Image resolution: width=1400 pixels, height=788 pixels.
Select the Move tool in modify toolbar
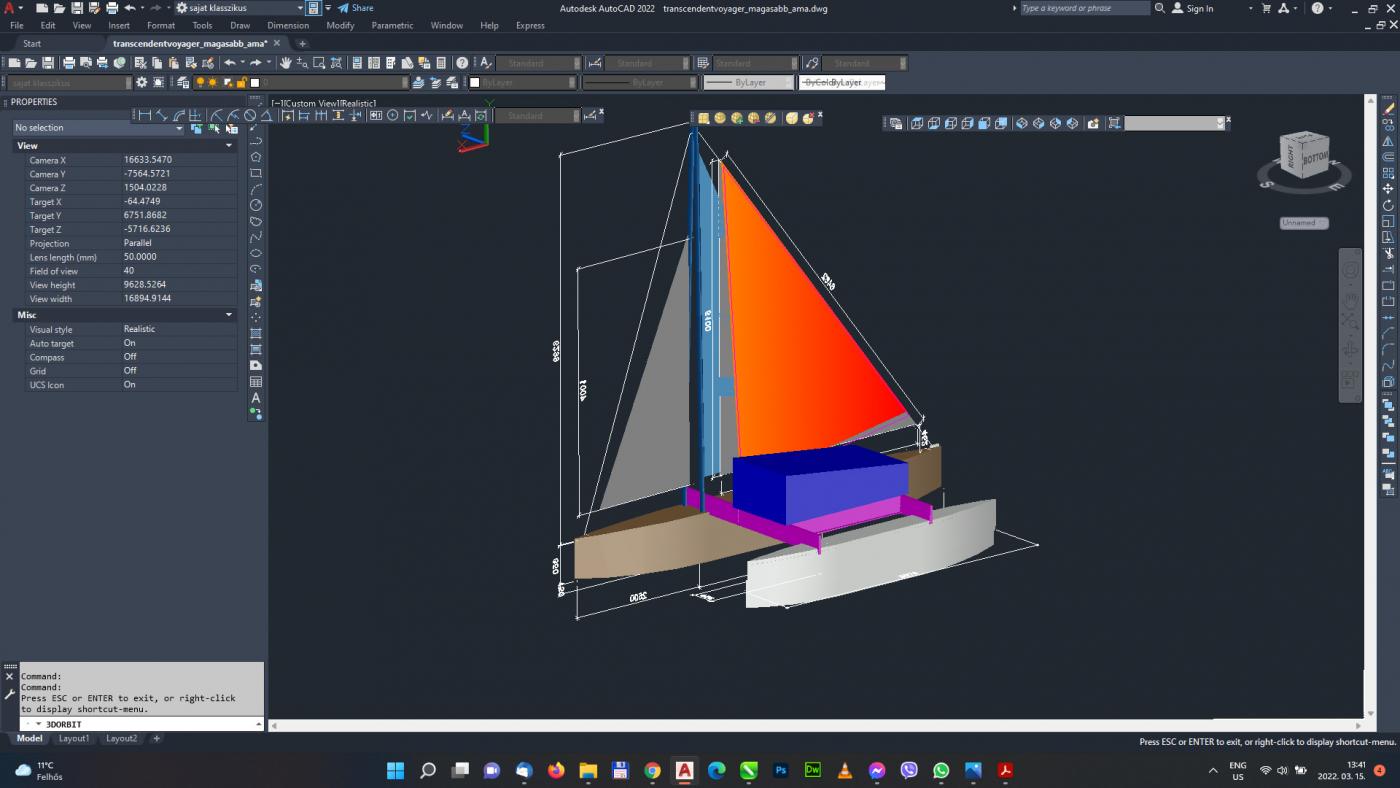[x=1388, y=189]
